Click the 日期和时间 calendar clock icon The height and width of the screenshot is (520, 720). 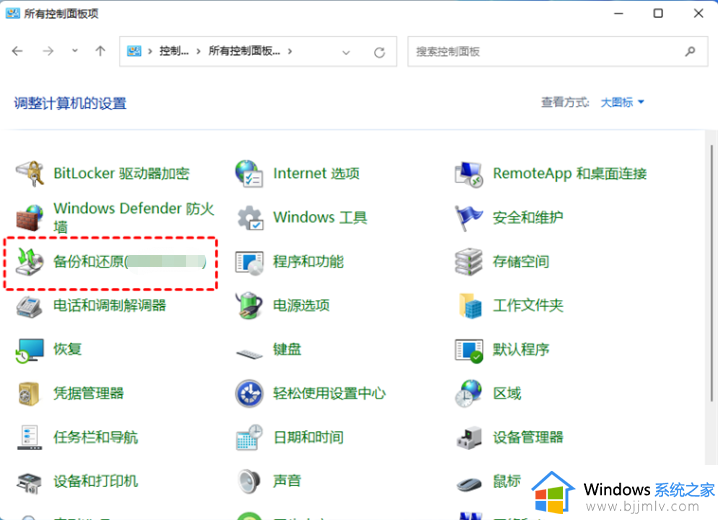(x=249, y=437)
